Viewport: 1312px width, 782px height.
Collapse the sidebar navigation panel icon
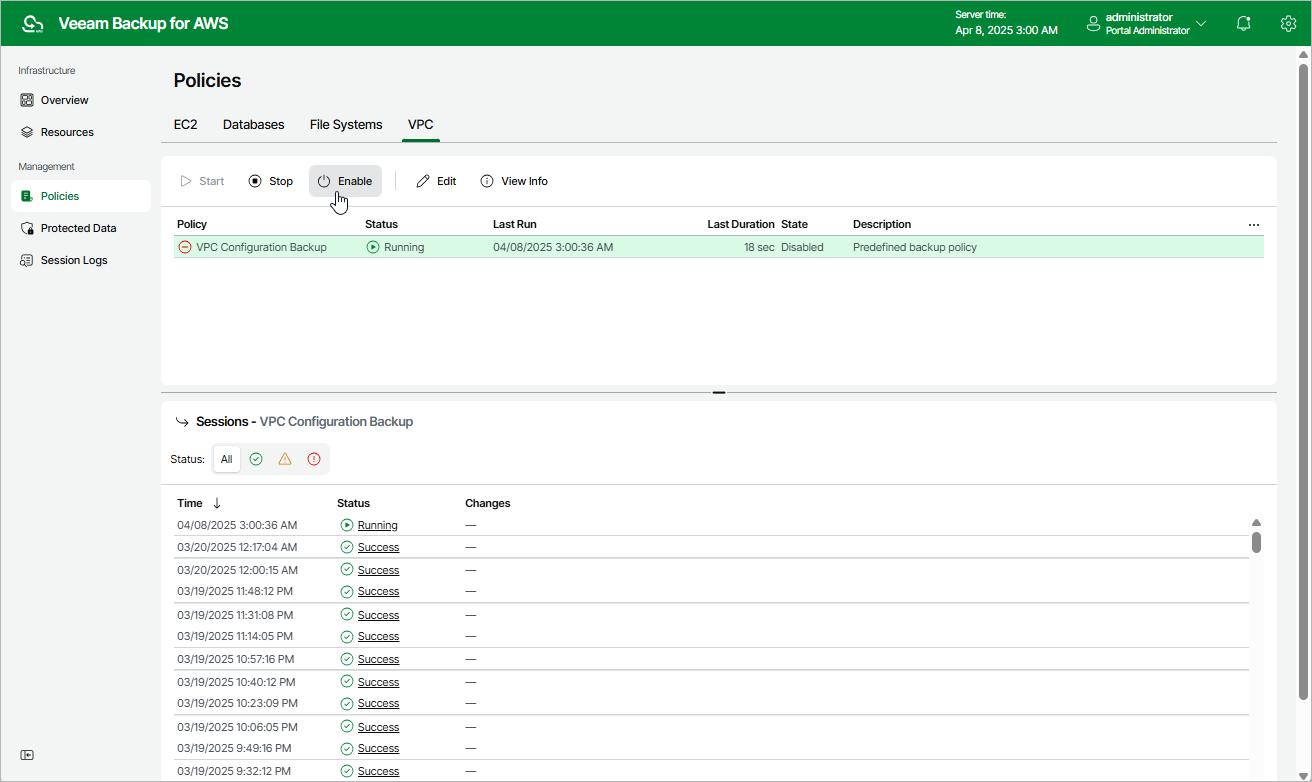(x=27, y=755)
